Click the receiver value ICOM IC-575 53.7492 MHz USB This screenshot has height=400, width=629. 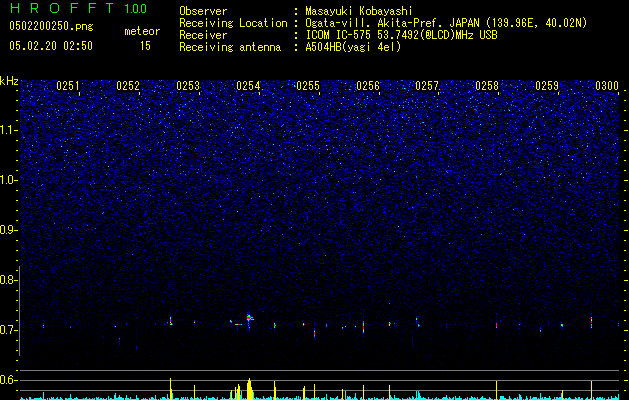[x=401, y=35]
